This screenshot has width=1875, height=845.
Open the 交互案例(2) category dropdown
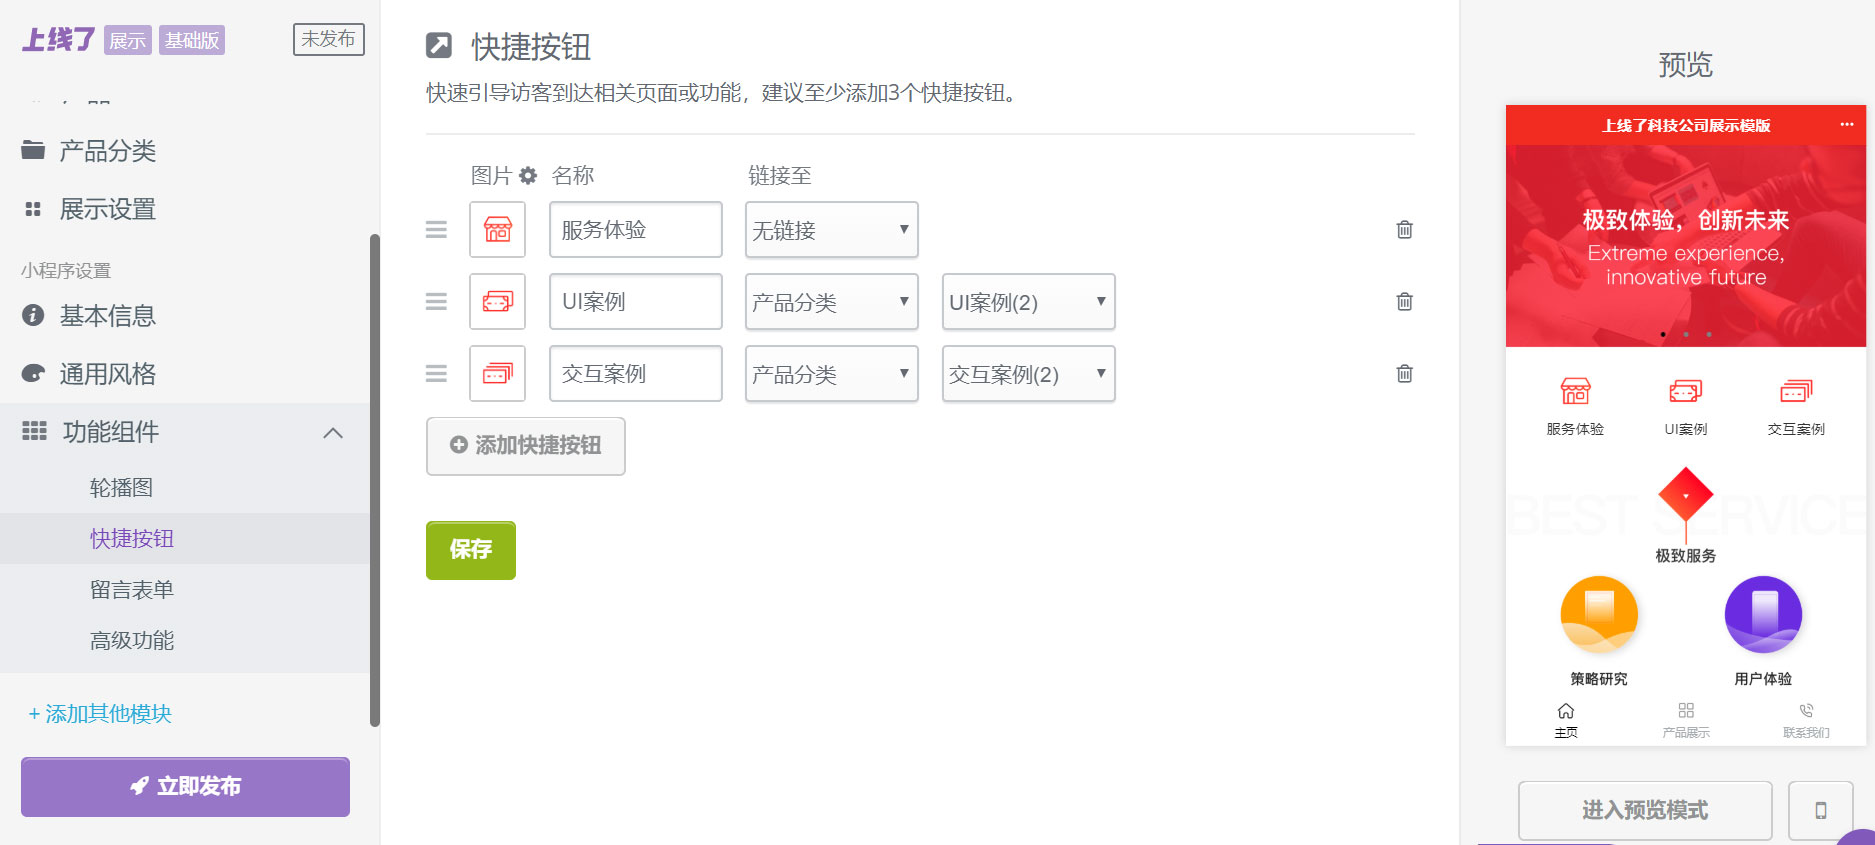point(1028,374)
